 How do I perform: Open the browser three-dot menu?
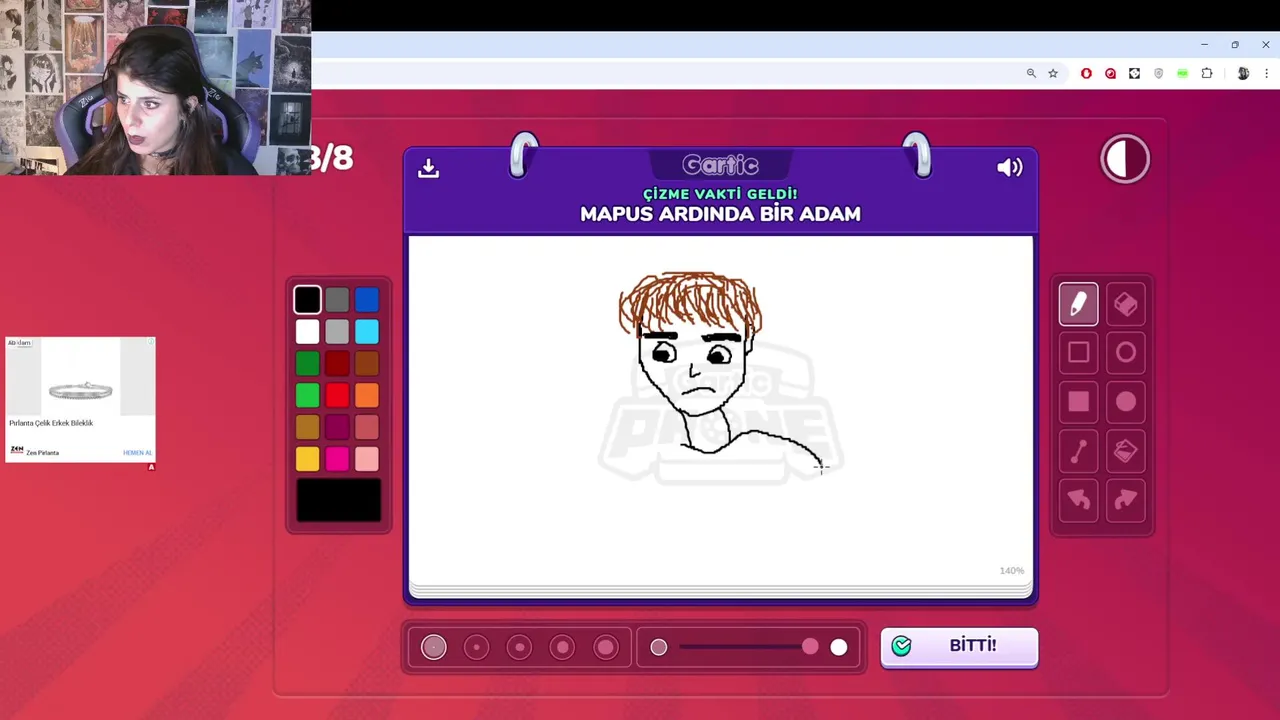(x=1267, y=73)
